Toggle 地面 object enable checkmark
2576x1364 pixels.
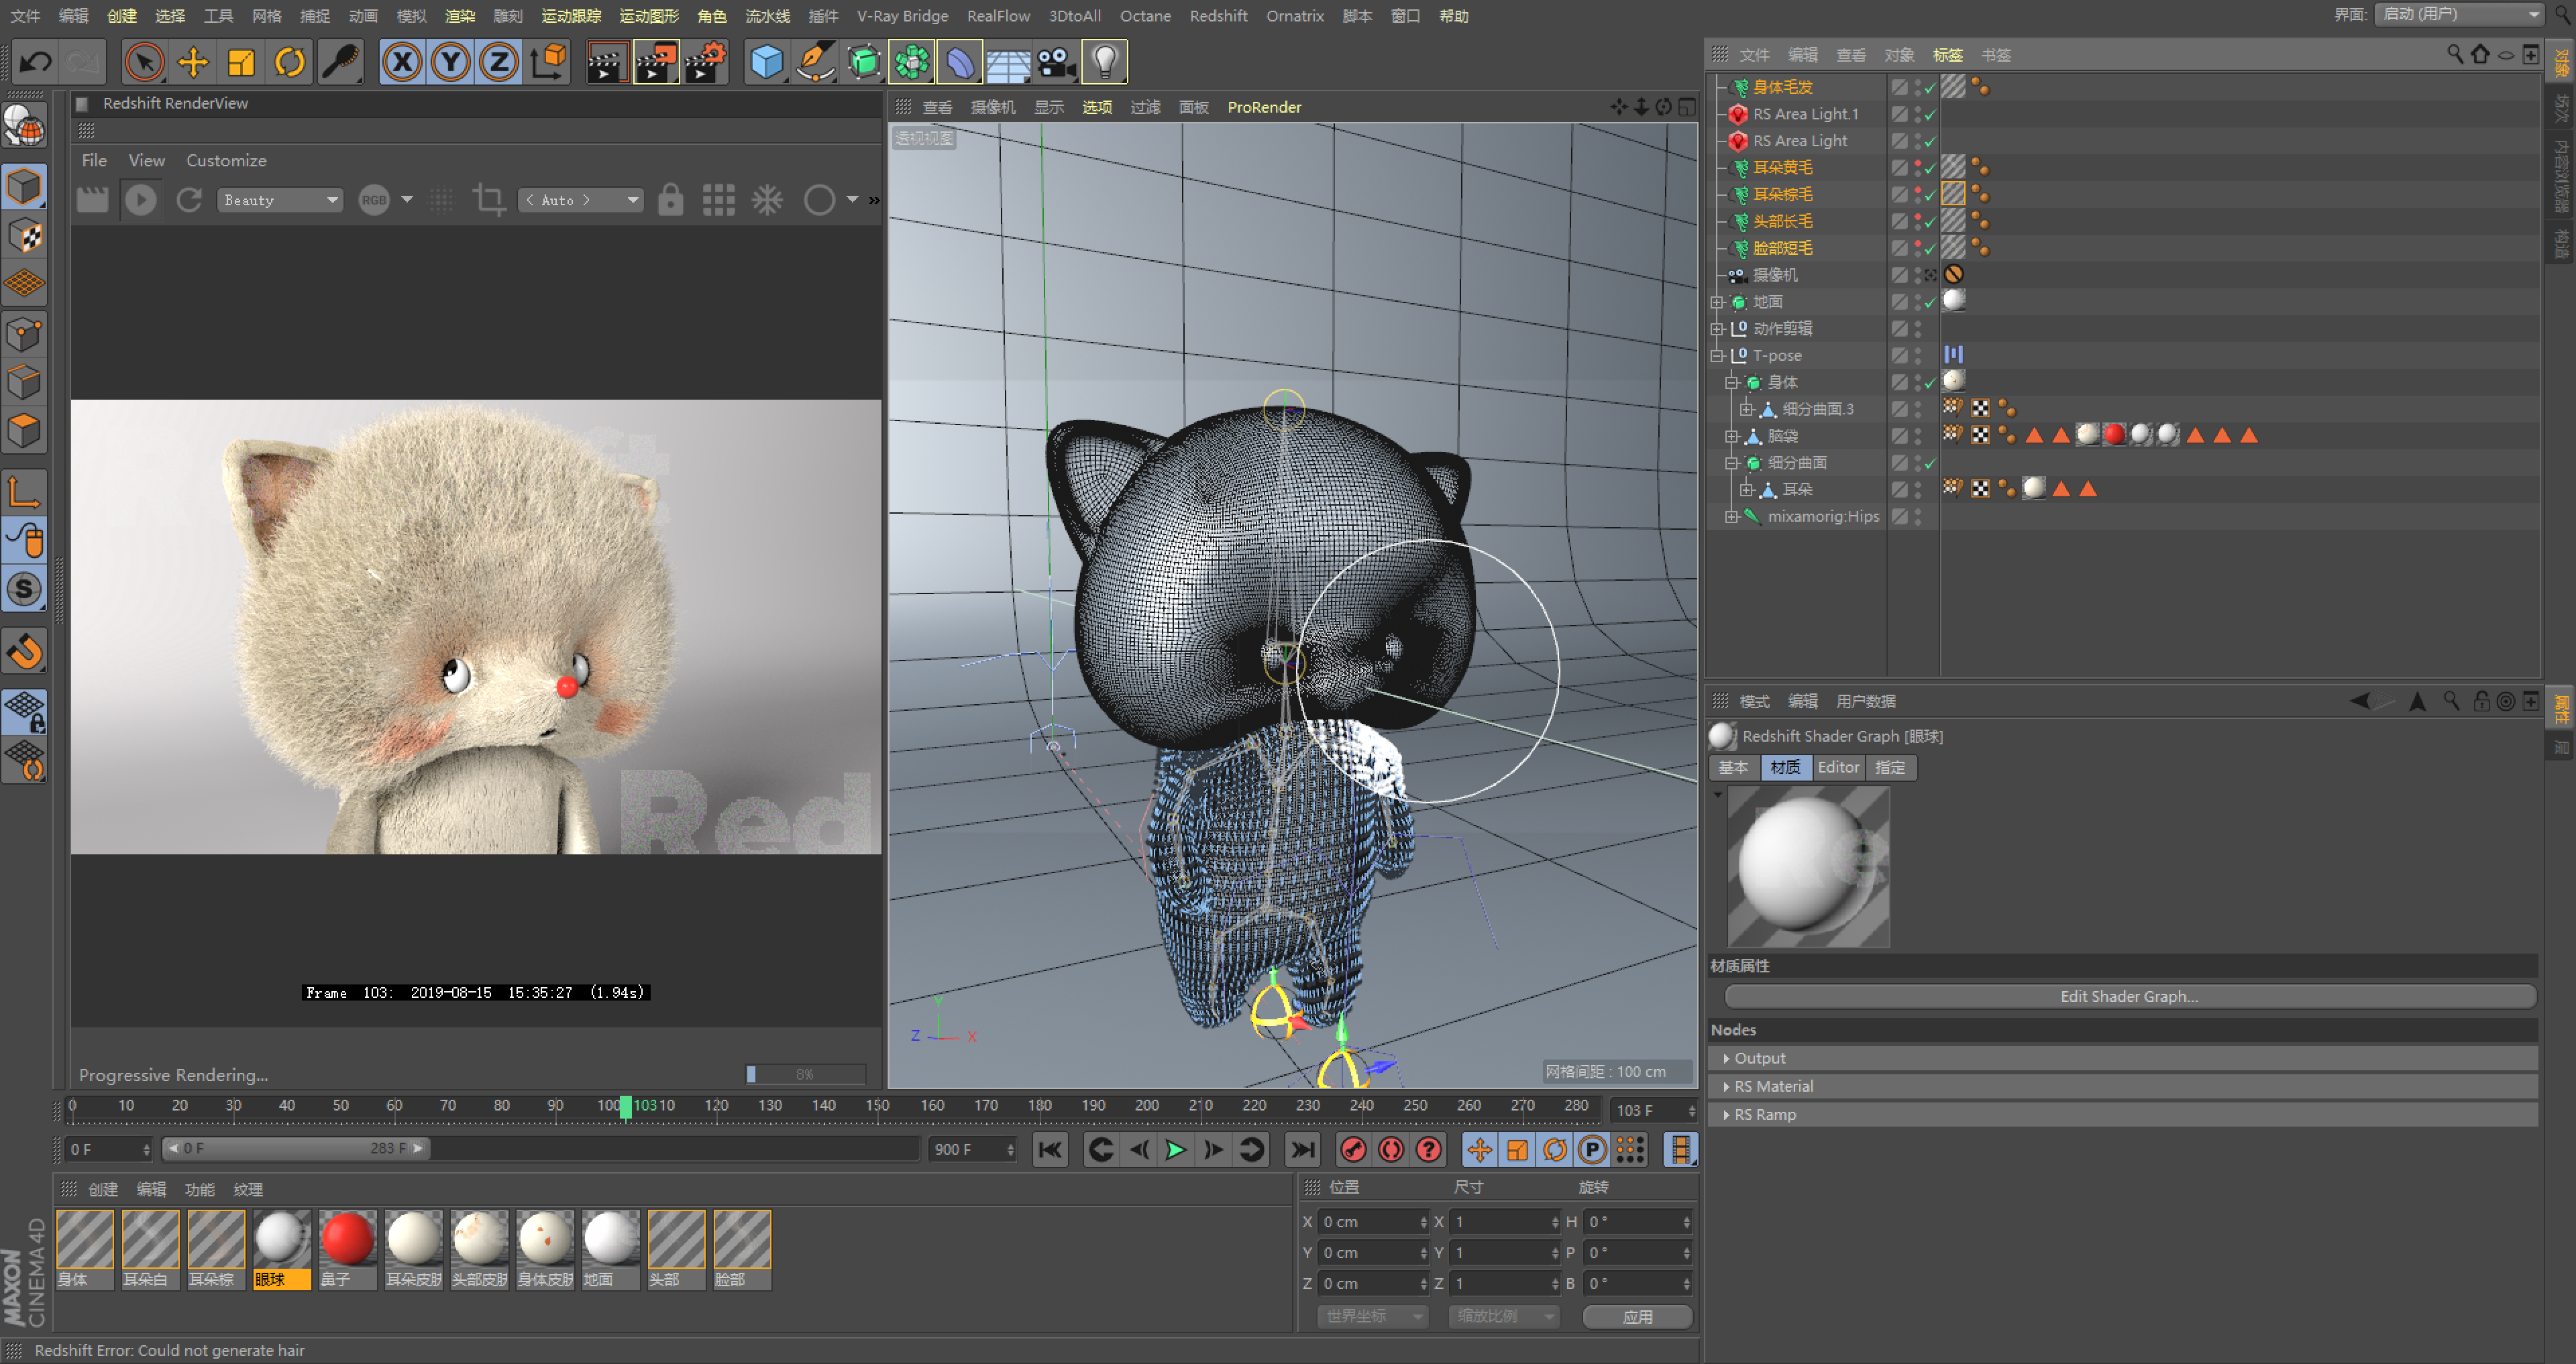pyautogui.click(x=1931, y=302)
